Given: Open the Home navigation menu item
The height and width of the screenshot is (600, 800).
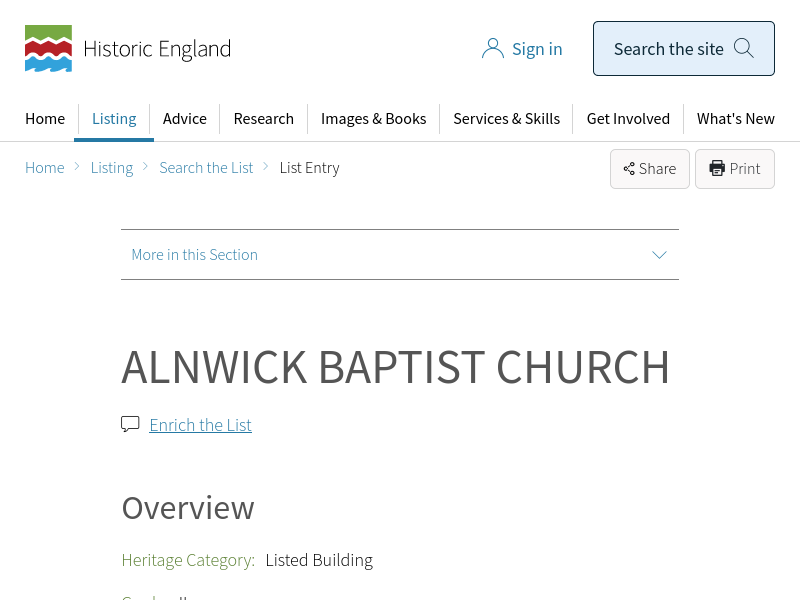Looking at the screenshot, I should (45, 118).
